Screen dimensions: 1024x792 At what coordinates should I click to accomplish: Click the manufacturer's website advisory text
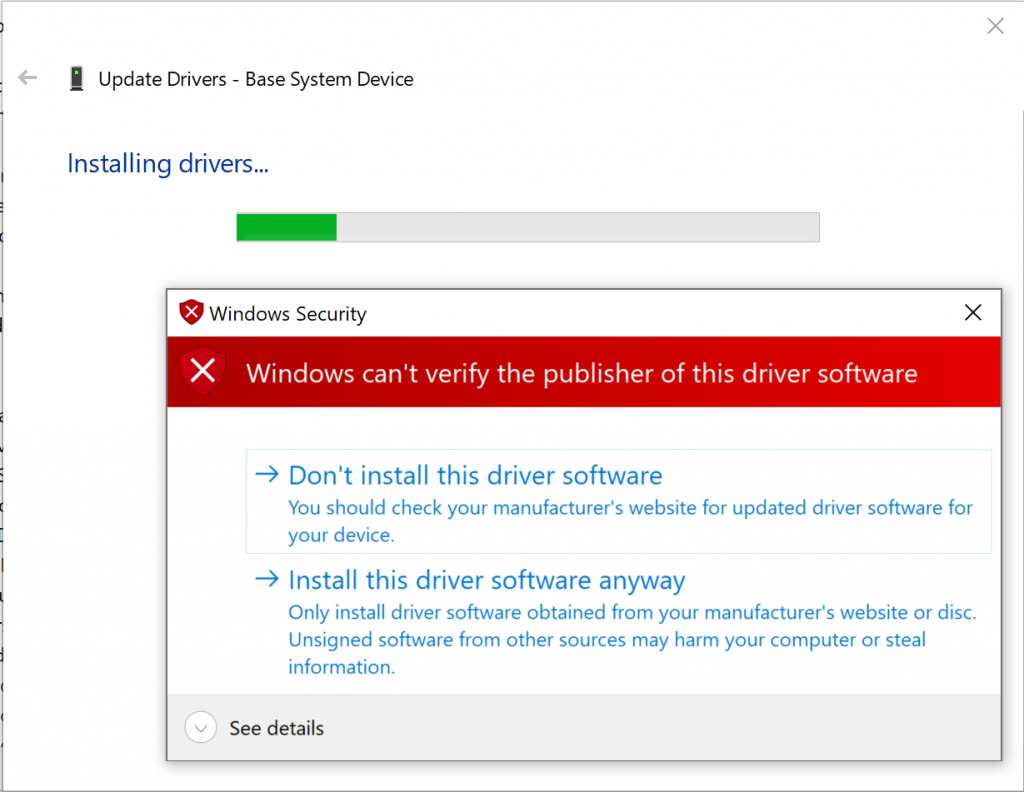coord(630,520)
